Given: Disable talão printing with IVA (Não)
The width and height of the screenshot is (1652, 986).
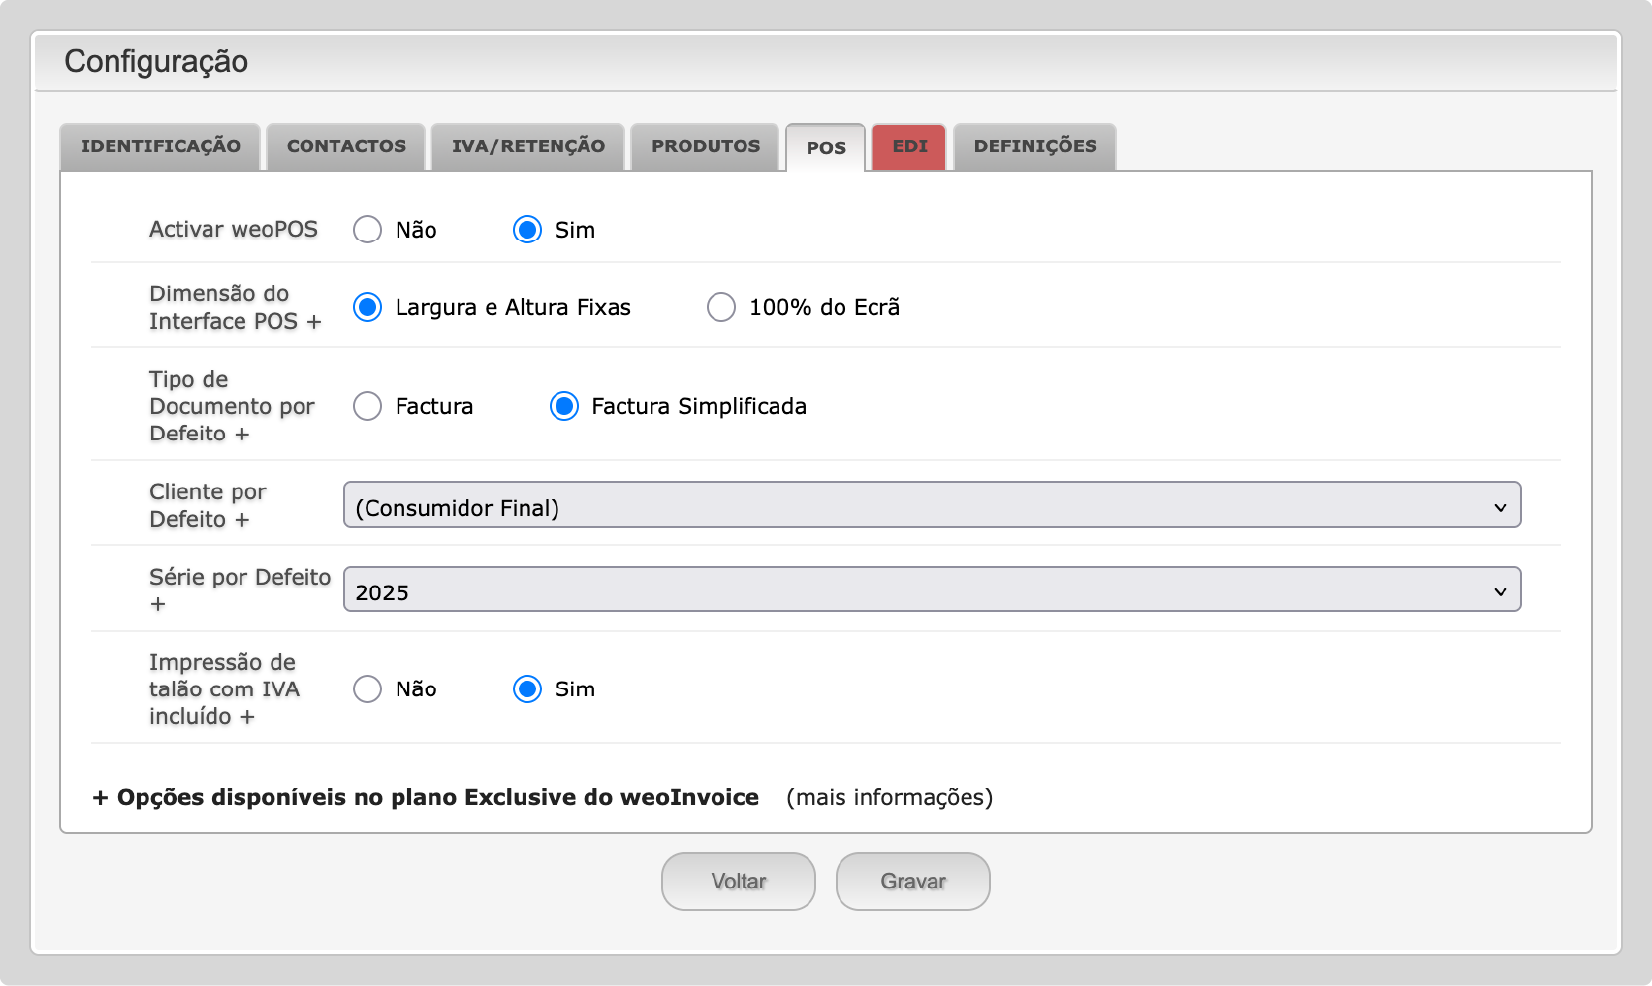Looking at the screenshot, I should (368, 689).
